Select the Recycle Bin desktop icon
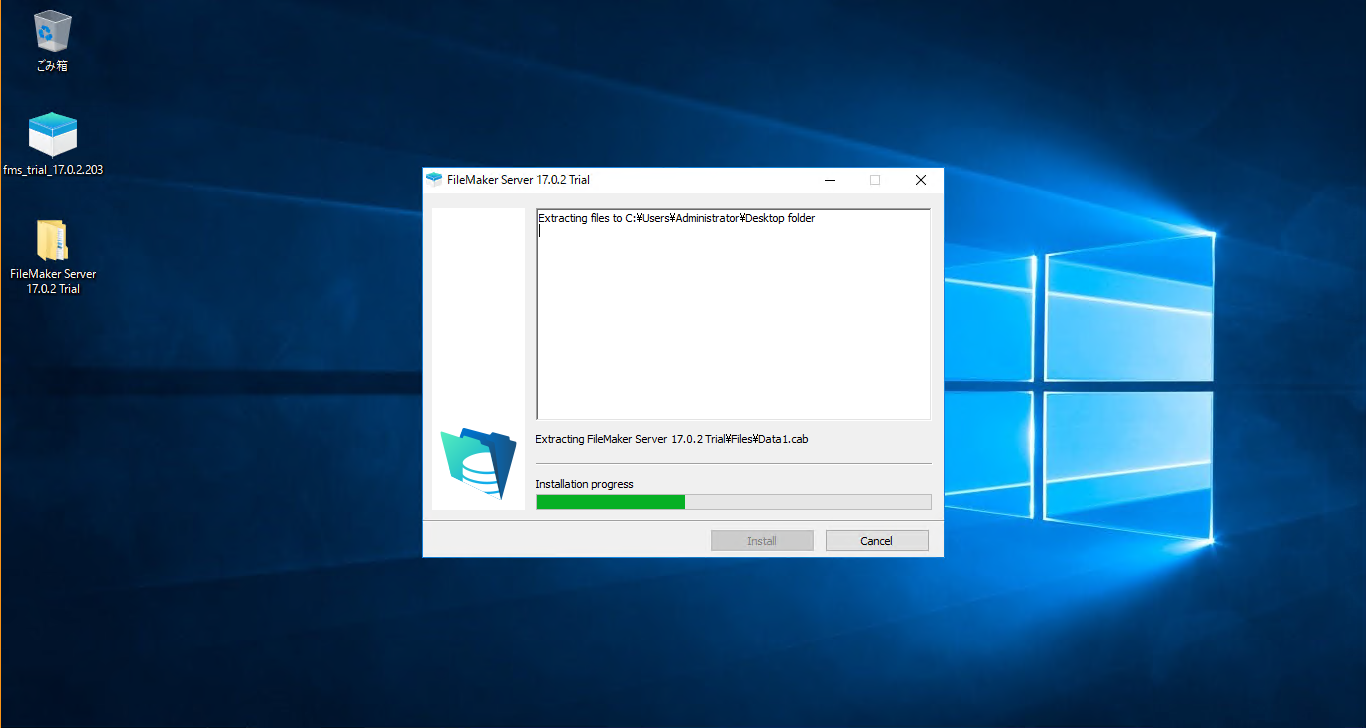Image resolution: width=1366 pixels, height=728 pixels. tap(52, 33)
